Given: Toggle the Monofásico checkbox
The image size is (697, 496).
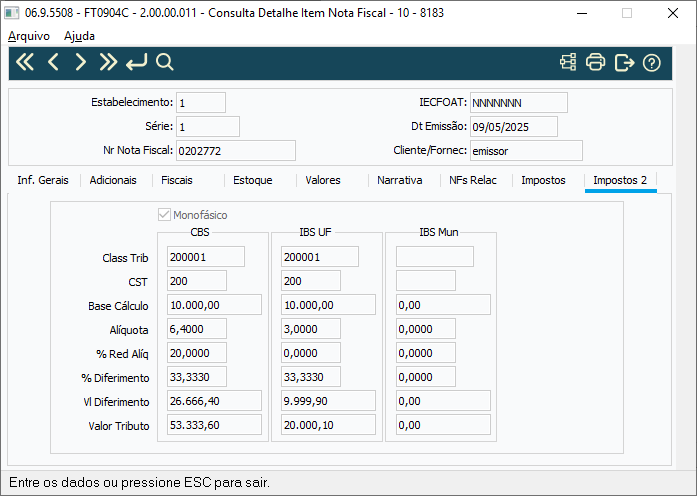Looking at the screenshot, I should [164, 215].
